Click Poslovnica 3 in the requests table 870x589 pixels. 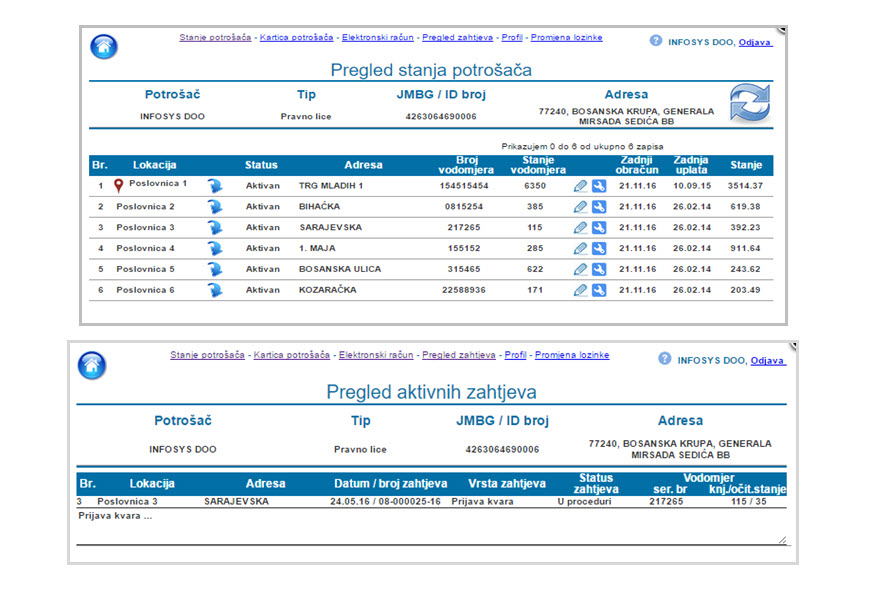(x=127, y=501)
